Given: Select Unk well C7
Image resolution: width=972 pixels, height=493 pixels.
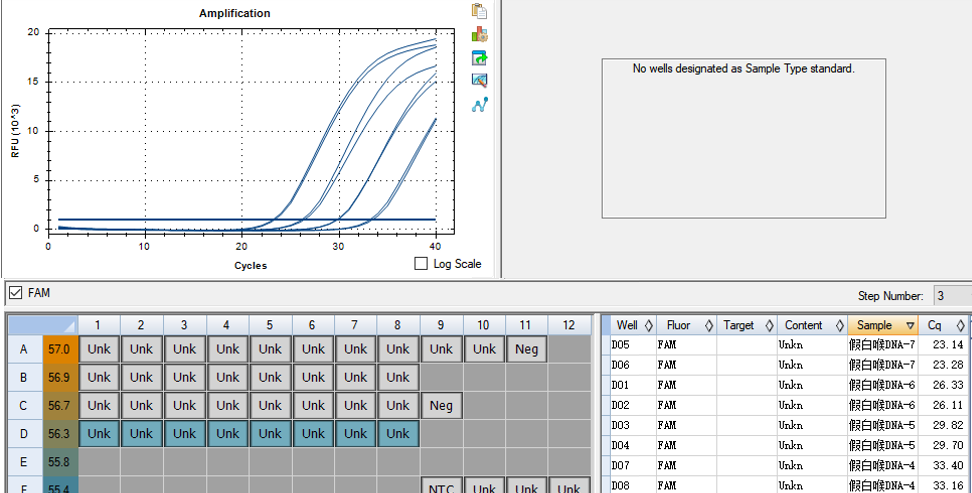Looking at the screenshot, I should [355, 406].
